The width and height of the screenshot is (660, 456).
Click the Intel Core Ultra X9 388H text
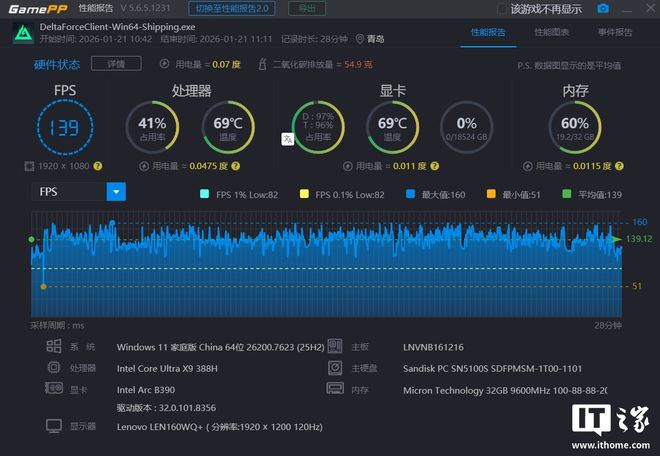click(167, 368)
